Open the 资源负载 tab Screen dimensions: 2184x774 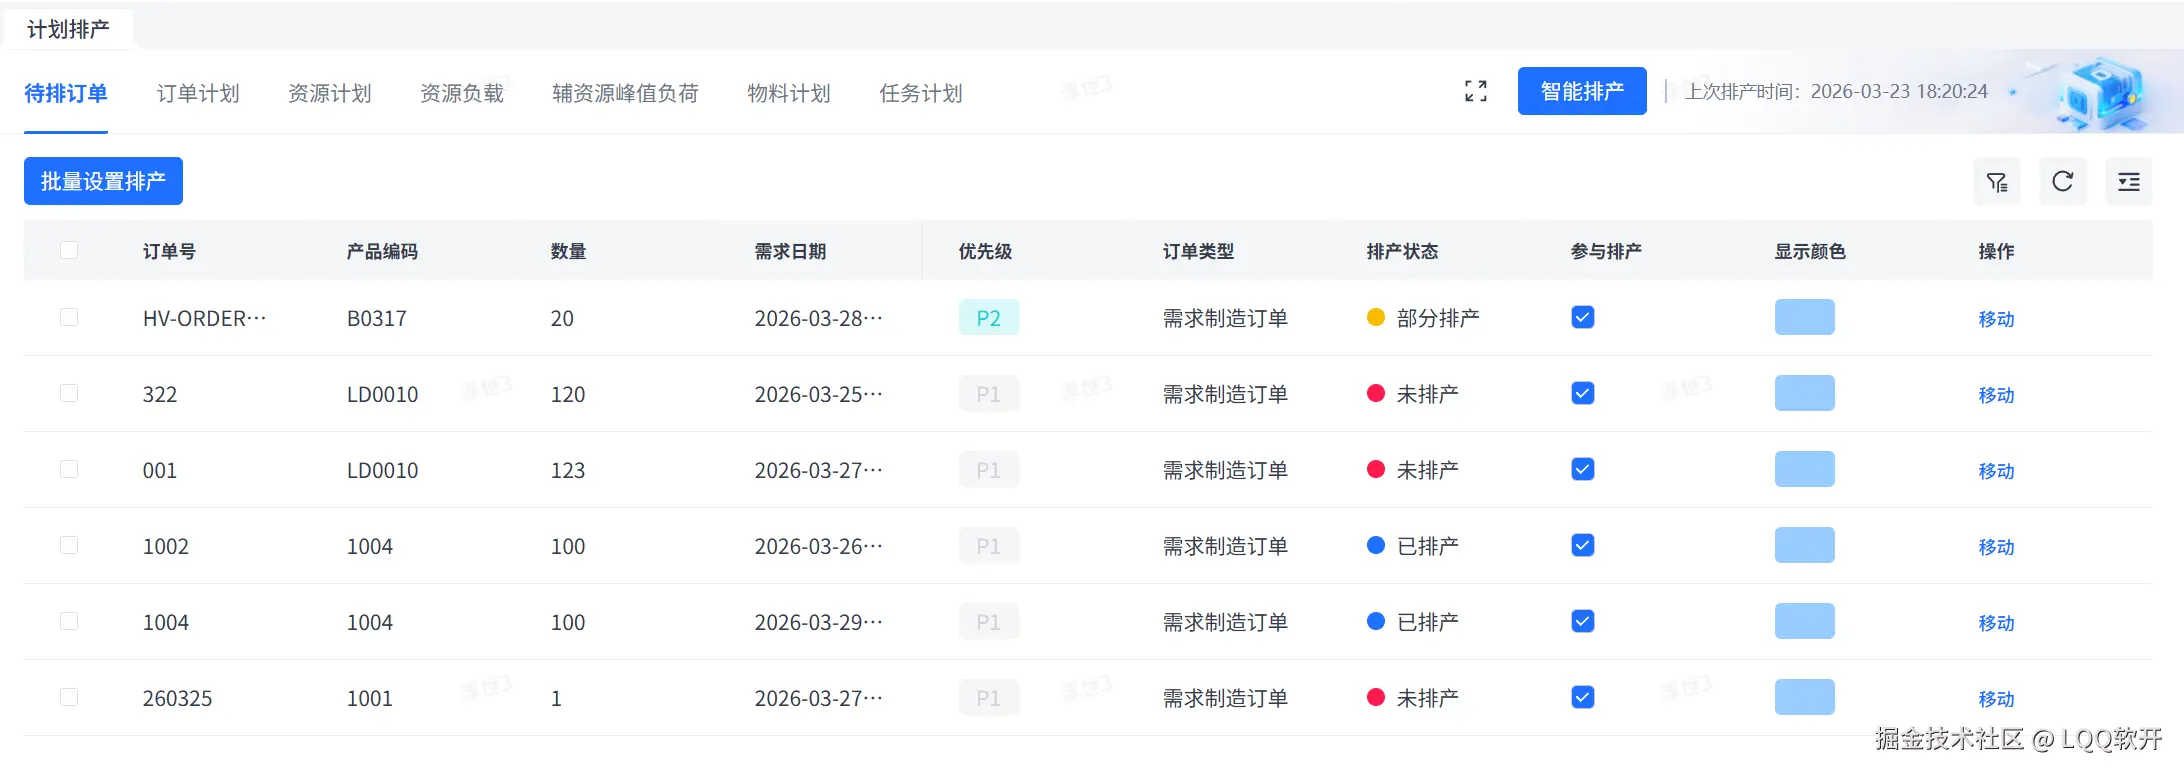[462, 93]
